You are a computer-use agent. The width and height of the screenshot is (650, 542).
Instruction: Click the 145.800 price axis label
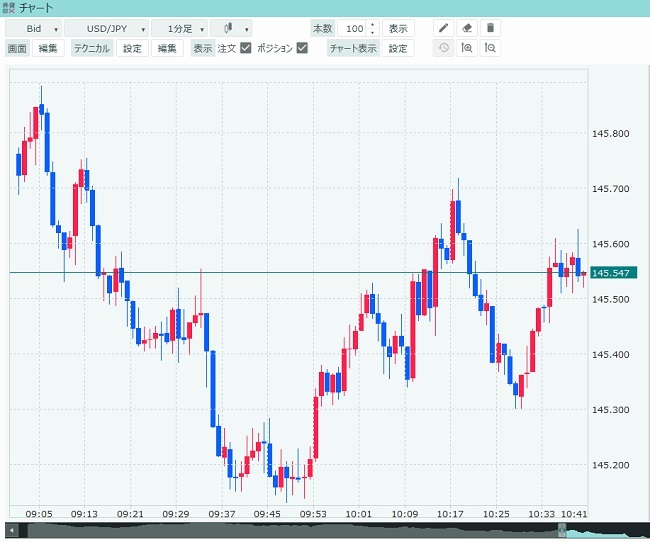pos(610,134)
